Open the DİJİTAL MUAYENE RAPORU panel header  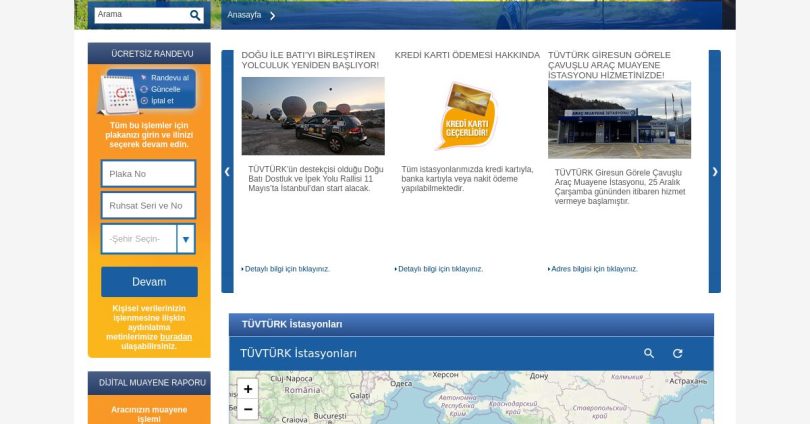click(149, 383)
